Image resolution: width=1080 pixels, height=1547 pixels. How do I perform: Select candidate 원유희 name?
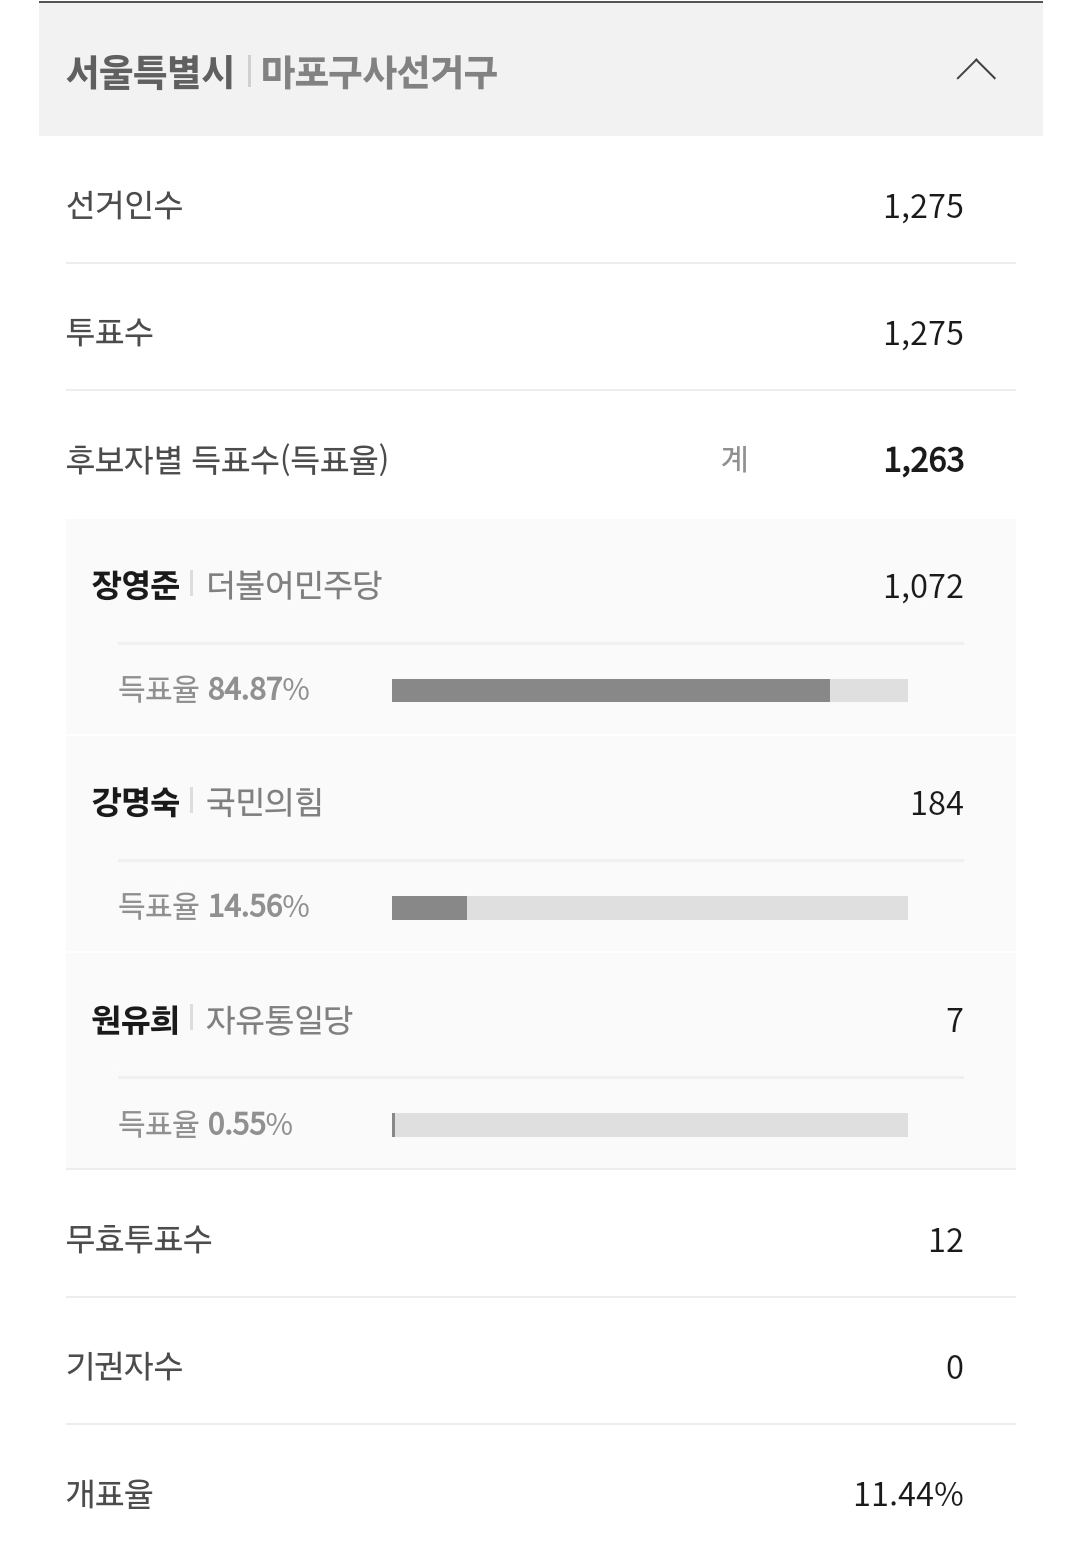point(135,1020)
